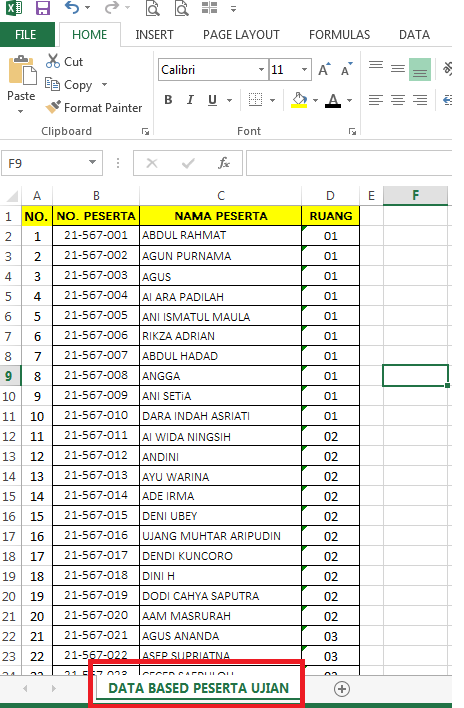
Task: Open the Name Box dropdown arrow
Action: click(93, 162)
